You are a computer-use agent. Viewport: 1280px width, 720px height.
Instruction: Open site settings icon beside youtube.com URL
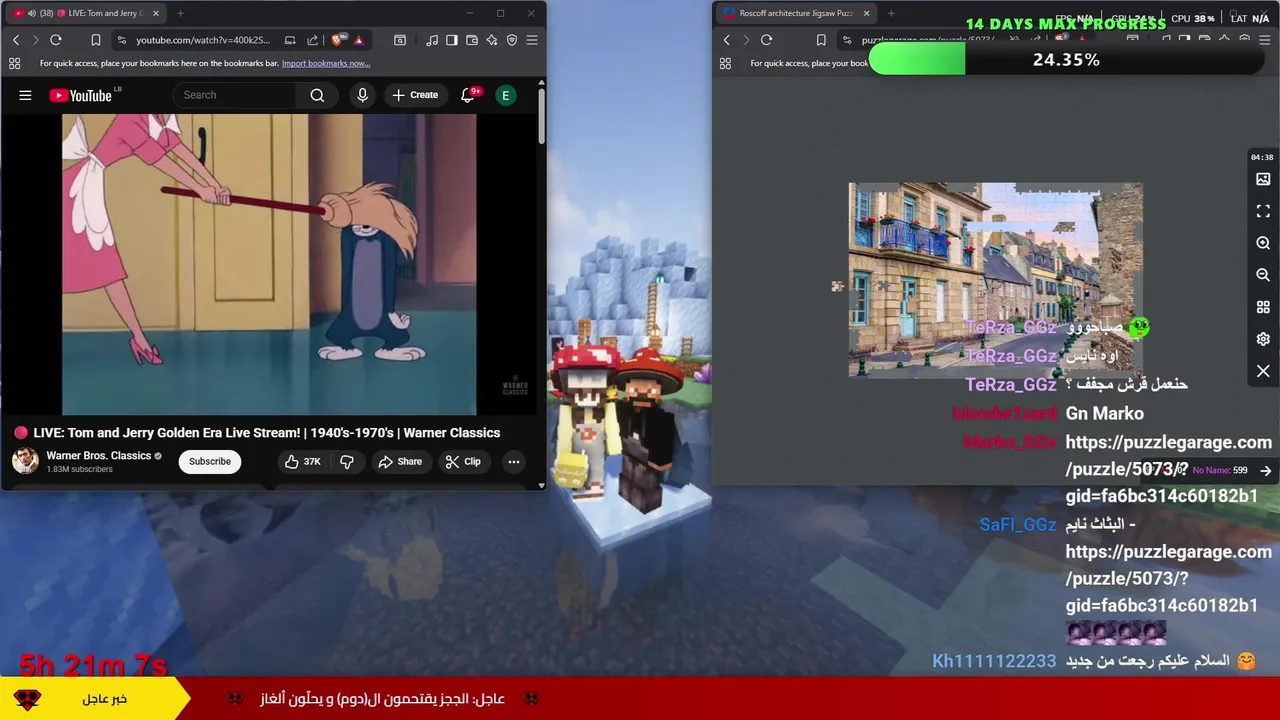pyautogui.click(x=121, y=40)
